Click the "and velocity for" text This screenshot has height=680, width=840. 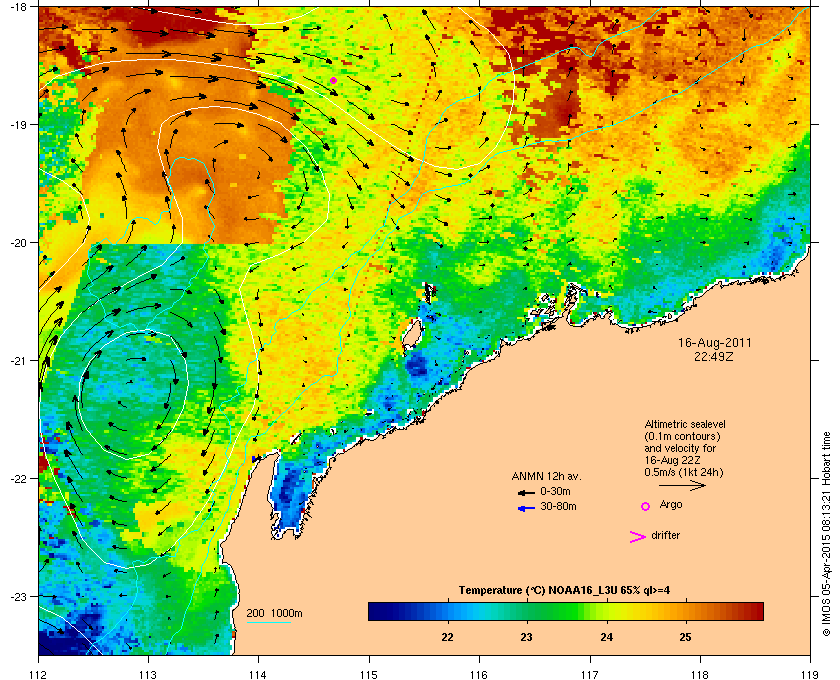tap(680, 448)
